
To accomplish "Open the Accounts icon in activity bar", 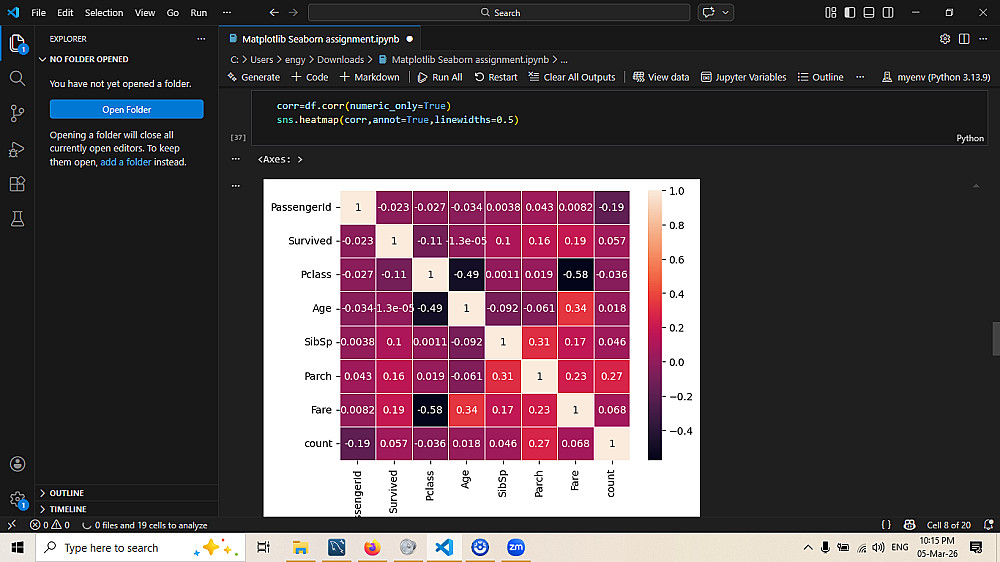I will [17, 464].
